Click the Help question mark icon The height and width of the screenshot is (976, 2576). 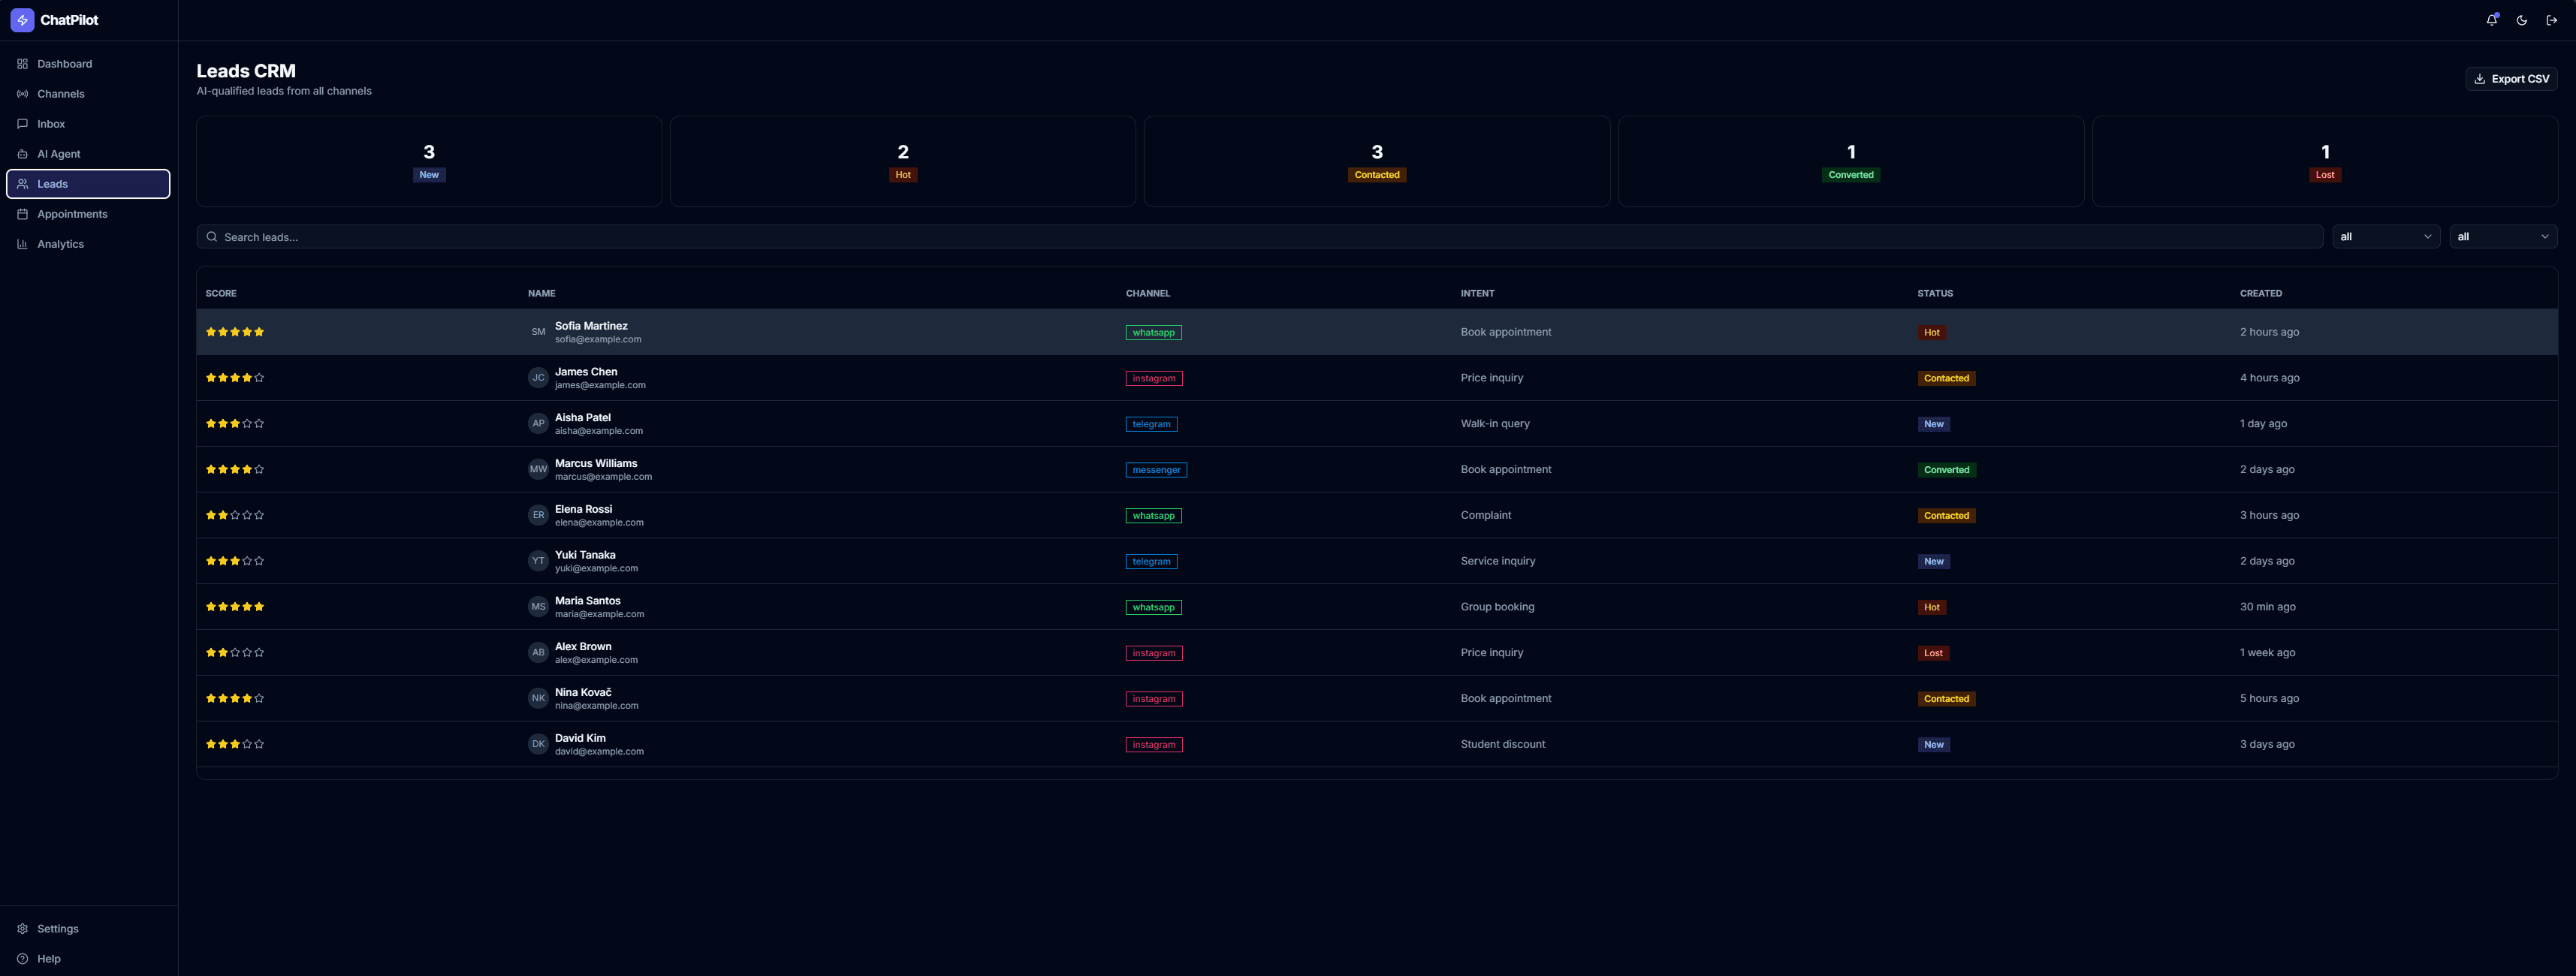pyautogui.click(x=22, y=959)
